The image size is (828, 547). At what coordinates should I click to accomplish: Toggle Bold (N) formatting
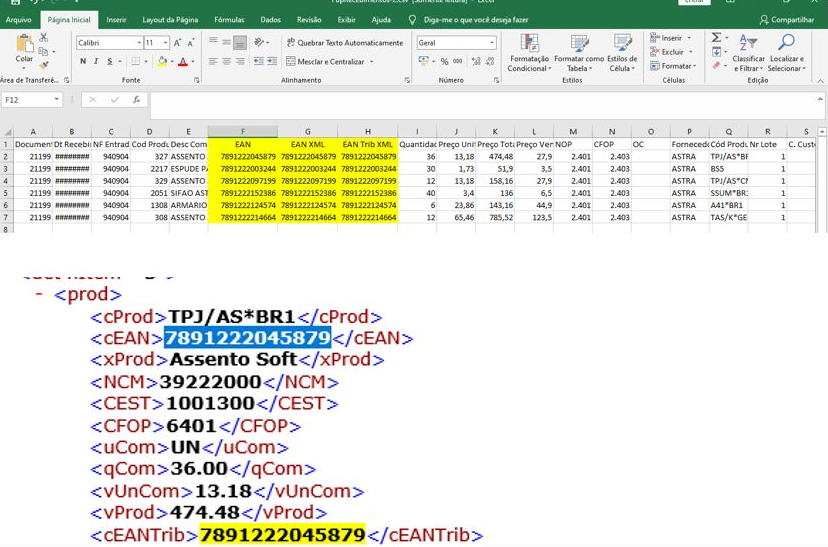coord(83,62)
